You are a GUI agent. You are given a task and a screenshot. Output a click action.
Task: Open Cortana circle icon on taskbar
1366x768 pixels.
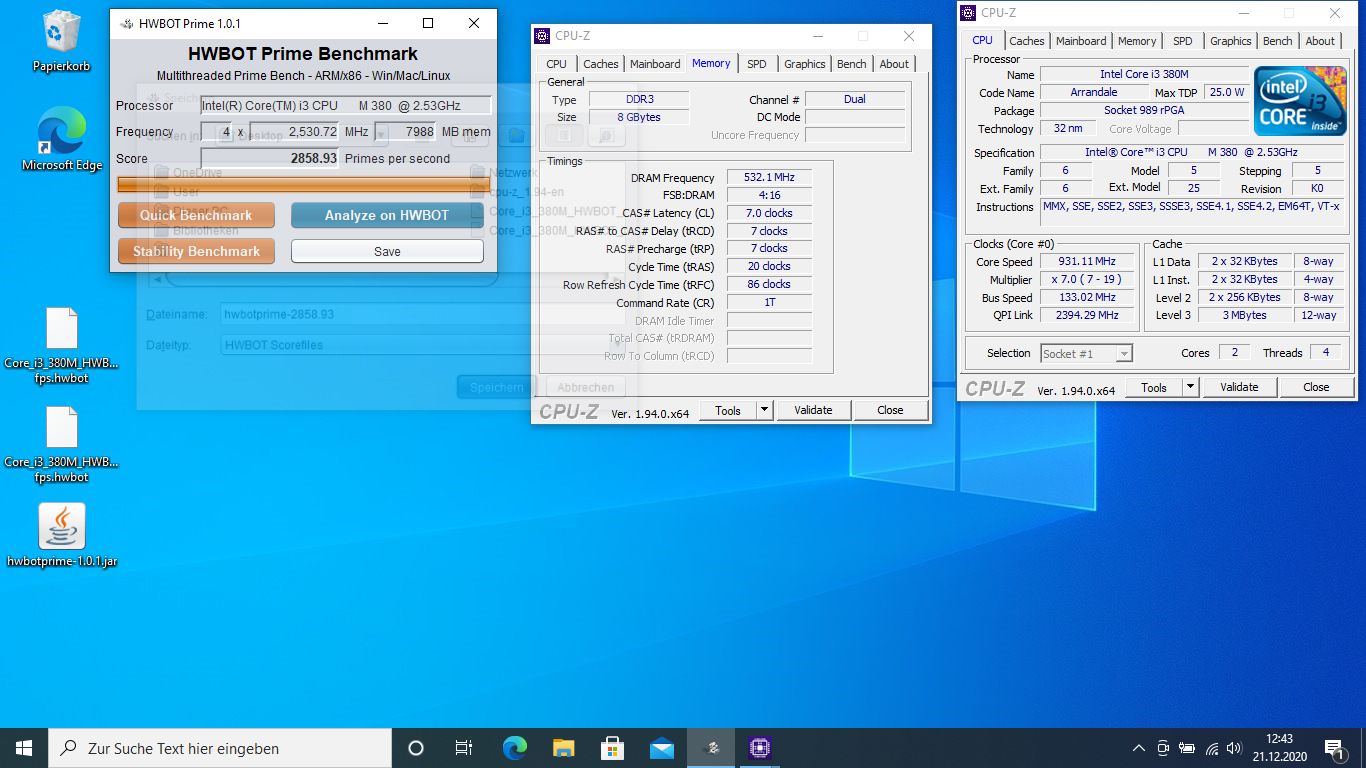[x=416, y=748]
